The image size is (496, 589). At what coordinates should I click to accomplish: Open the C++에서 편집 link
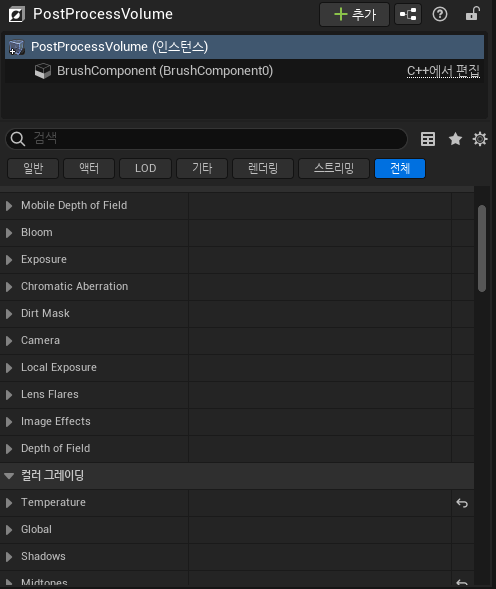[443, 71]
